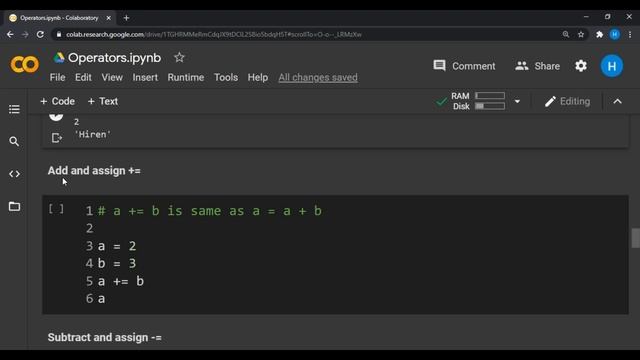The width and height of the screenshot is (640, 360).
Task: Open RAM and Disk resource indicator
Action: (x=478, y=101)
